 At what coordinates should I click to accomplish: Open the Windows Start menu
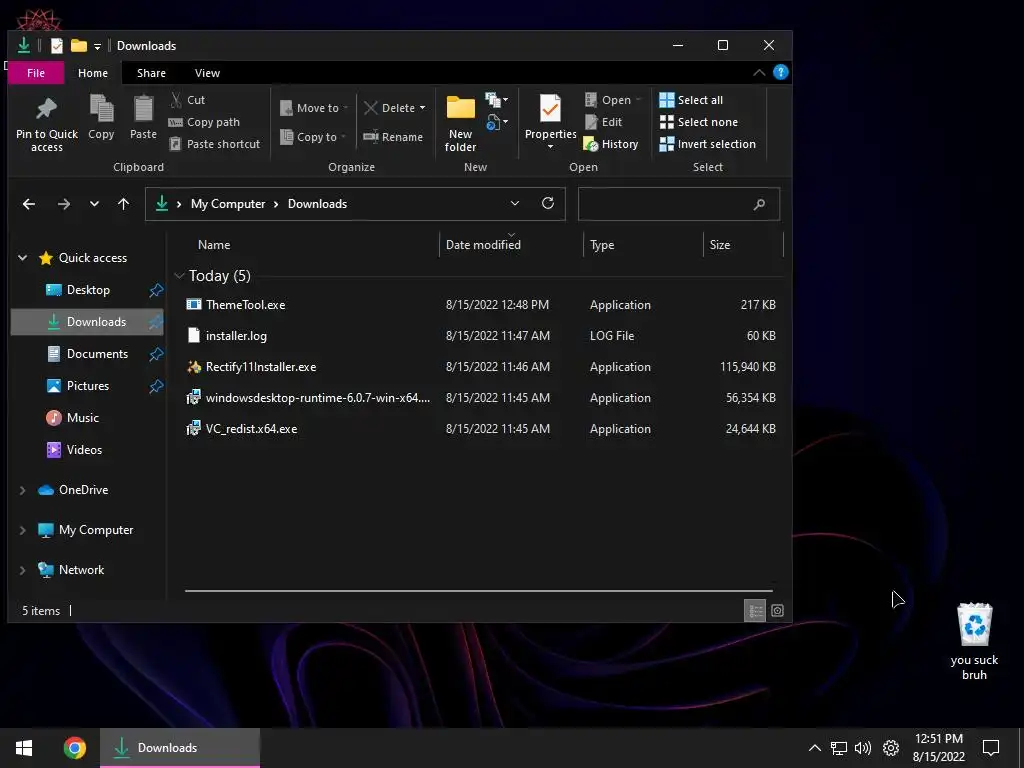pos(24,748)
